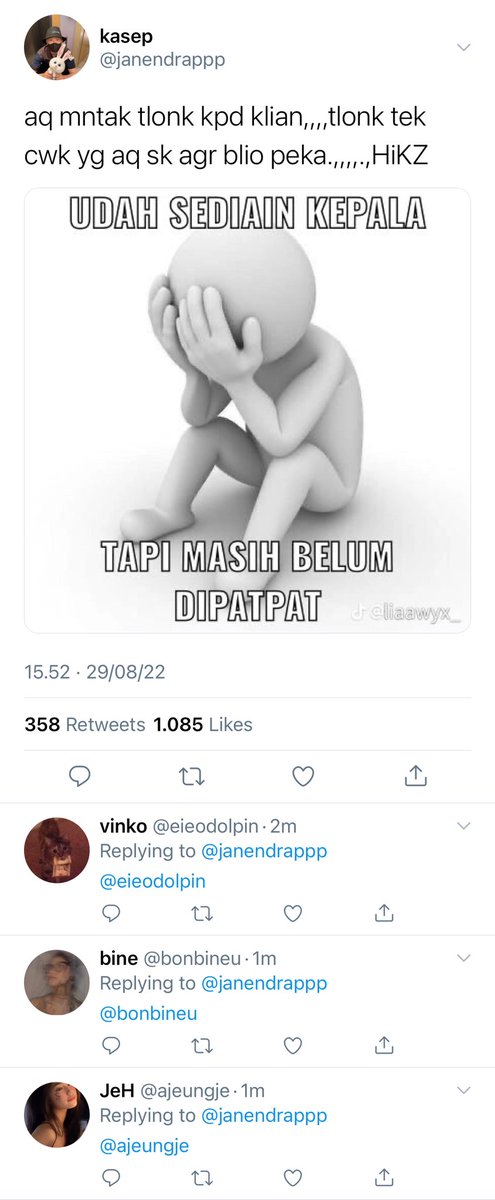The height and width of the screenshot is (1200, 495).
Task: Like the main tweet with heart icon
Action: [304, 776]
